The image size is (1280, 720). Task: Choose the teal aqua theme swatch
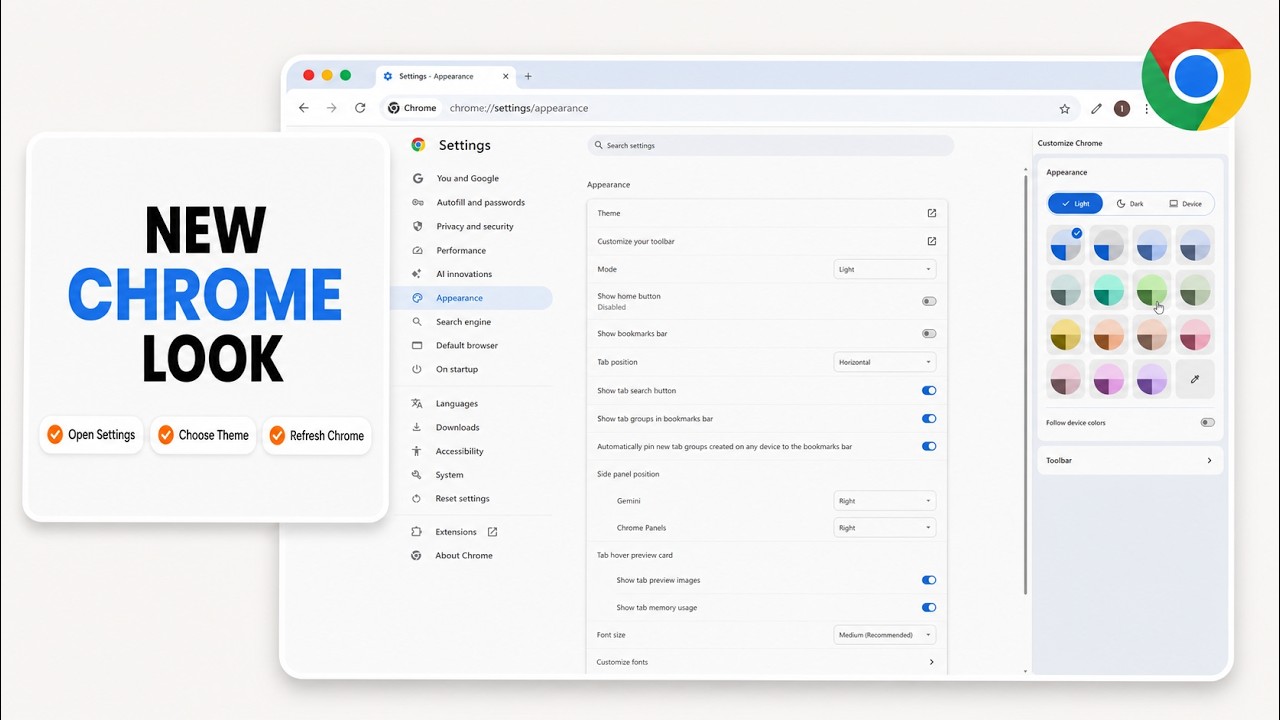[x=1109, y=290]
